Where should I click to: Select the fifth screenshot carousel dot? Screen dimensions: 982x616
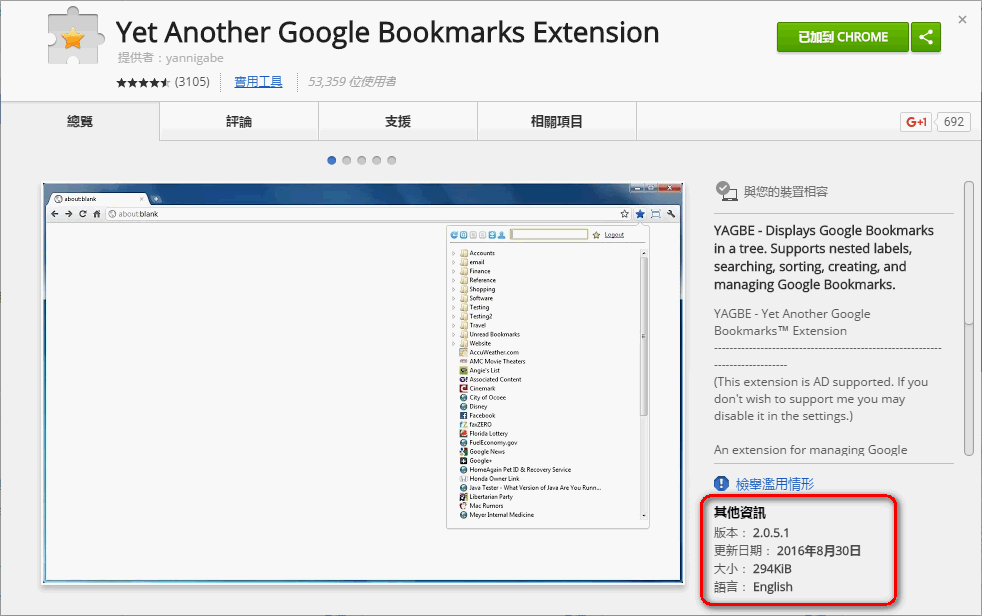pos(392,160)
